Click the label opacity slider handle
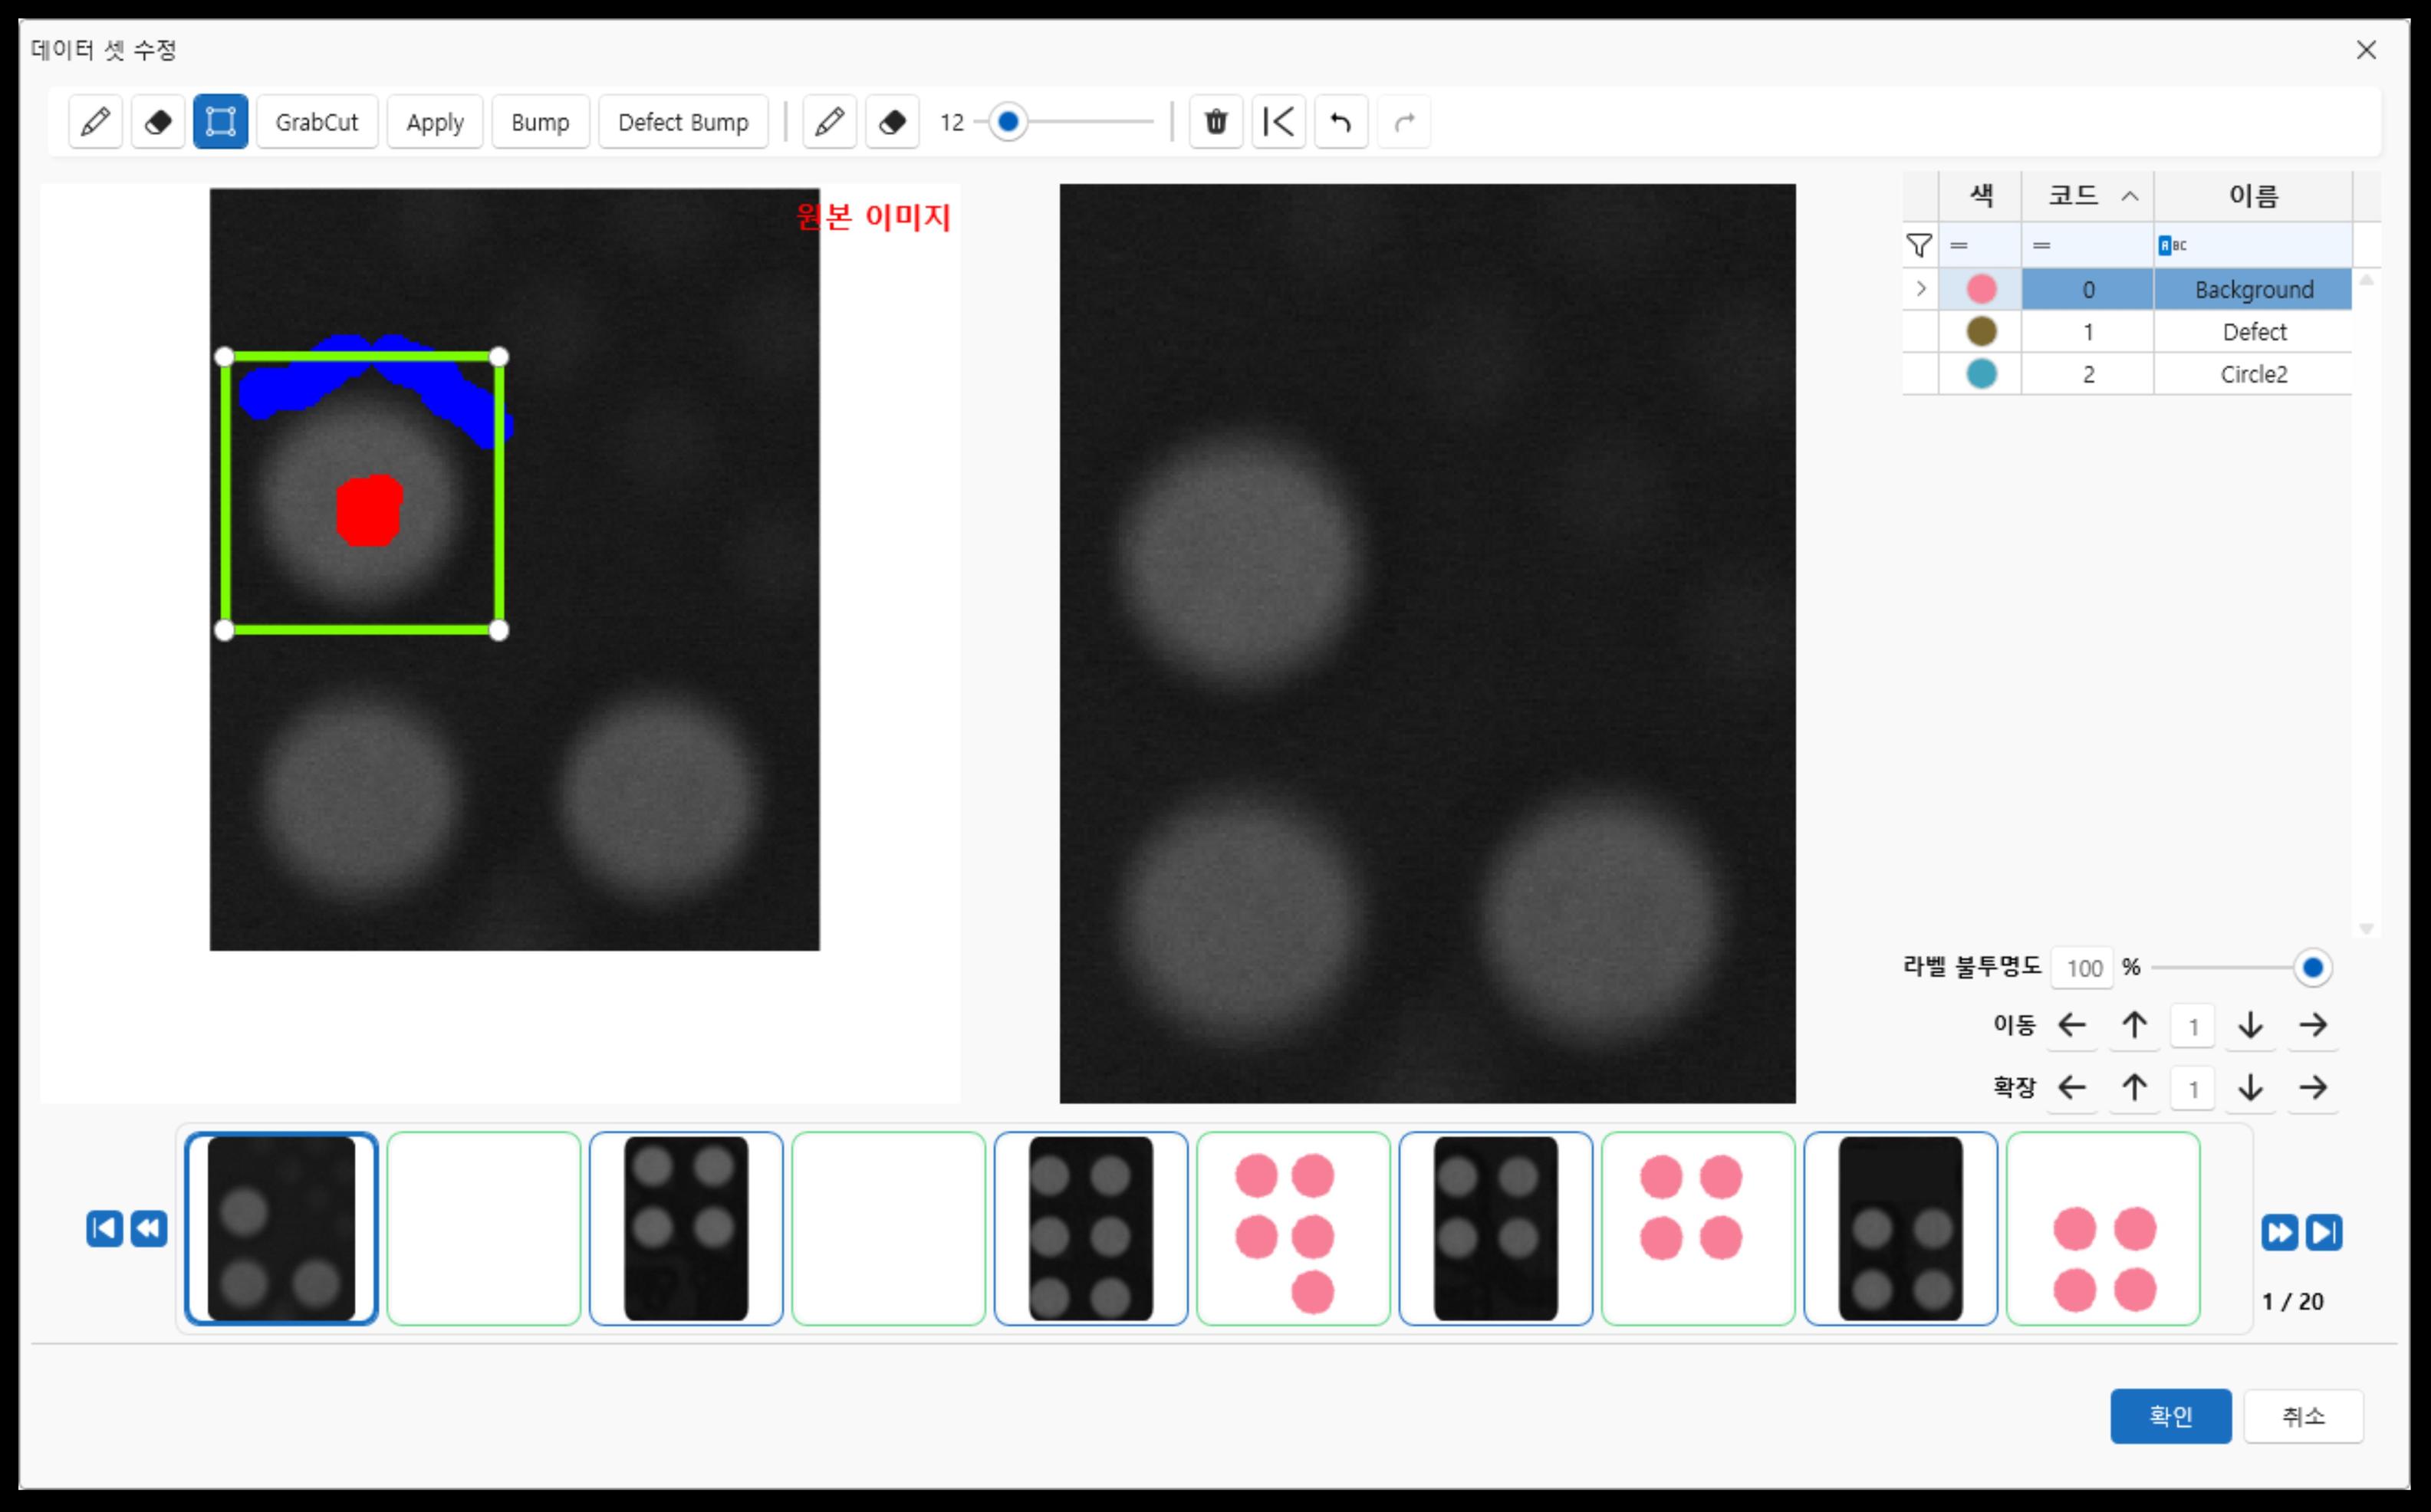 2312,968
